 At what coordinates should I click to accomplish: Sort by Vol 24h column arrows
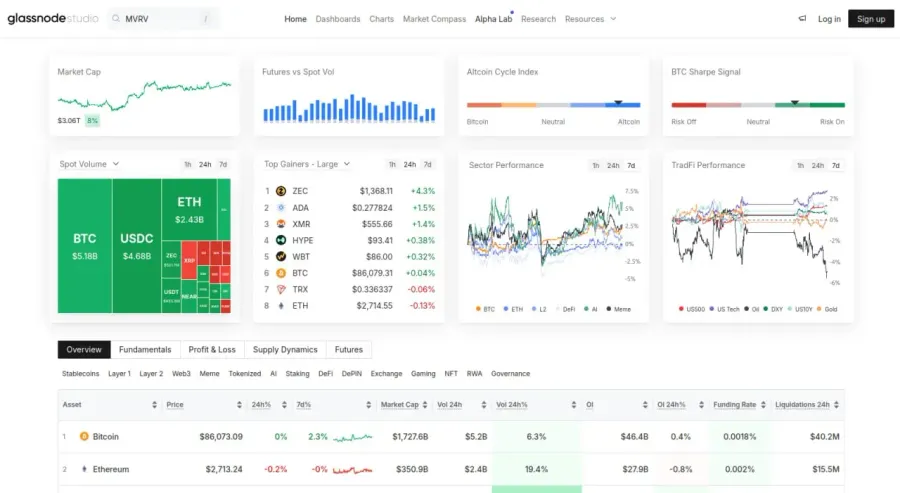[484, 405]
